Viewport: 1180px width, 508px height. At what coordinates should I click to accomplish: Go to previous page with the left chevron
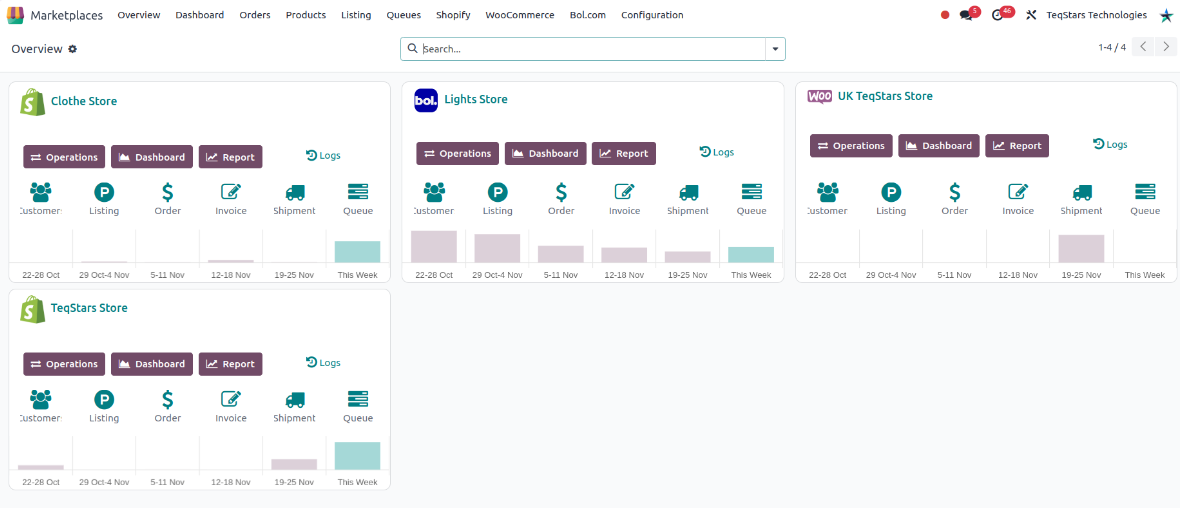pos(1143,47)
